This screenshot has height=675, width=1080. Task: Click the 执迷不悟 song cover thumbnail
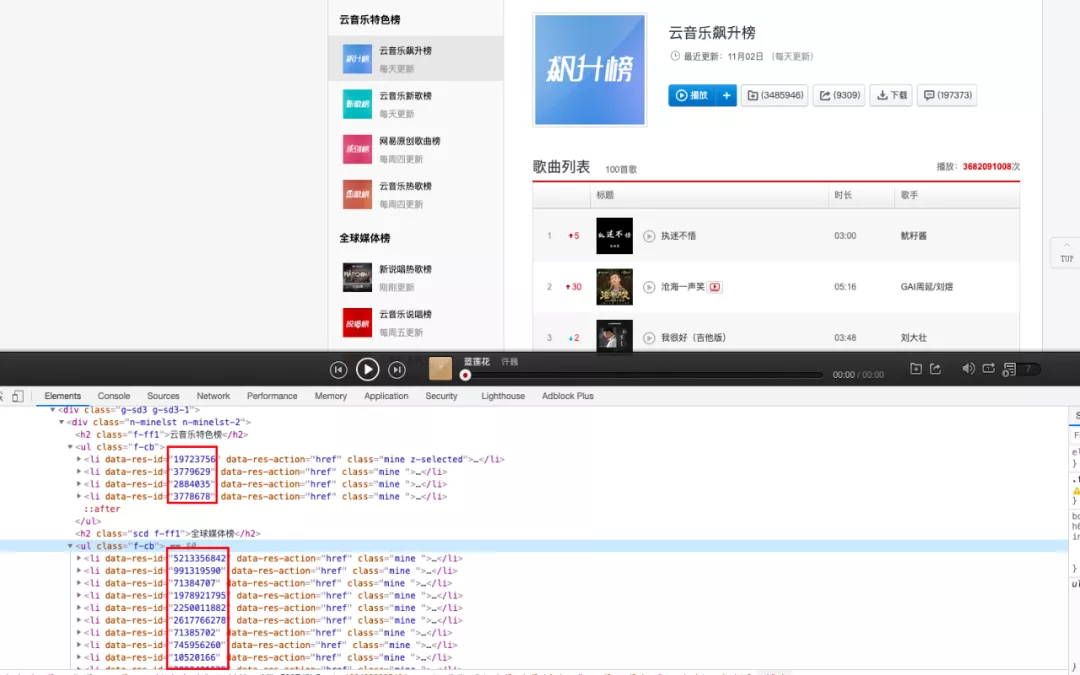click(x=614, y=236)
